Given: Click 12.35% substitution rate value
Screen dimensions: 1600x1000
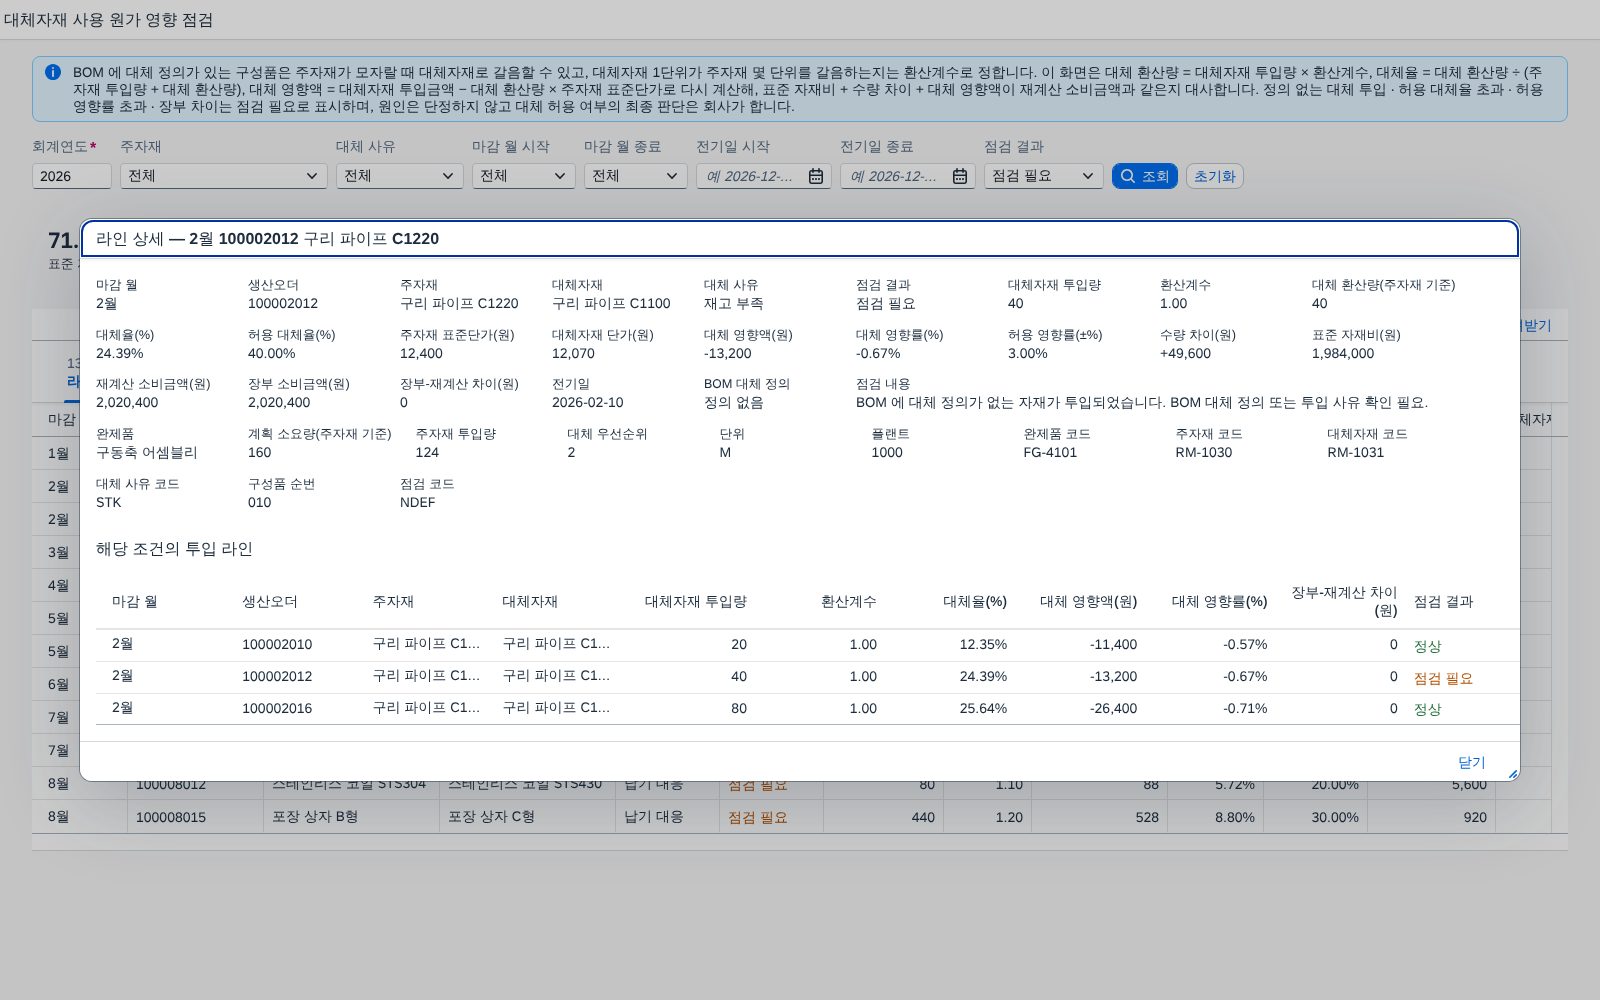Looking at the screenshot, I should (x=983, y=645).
